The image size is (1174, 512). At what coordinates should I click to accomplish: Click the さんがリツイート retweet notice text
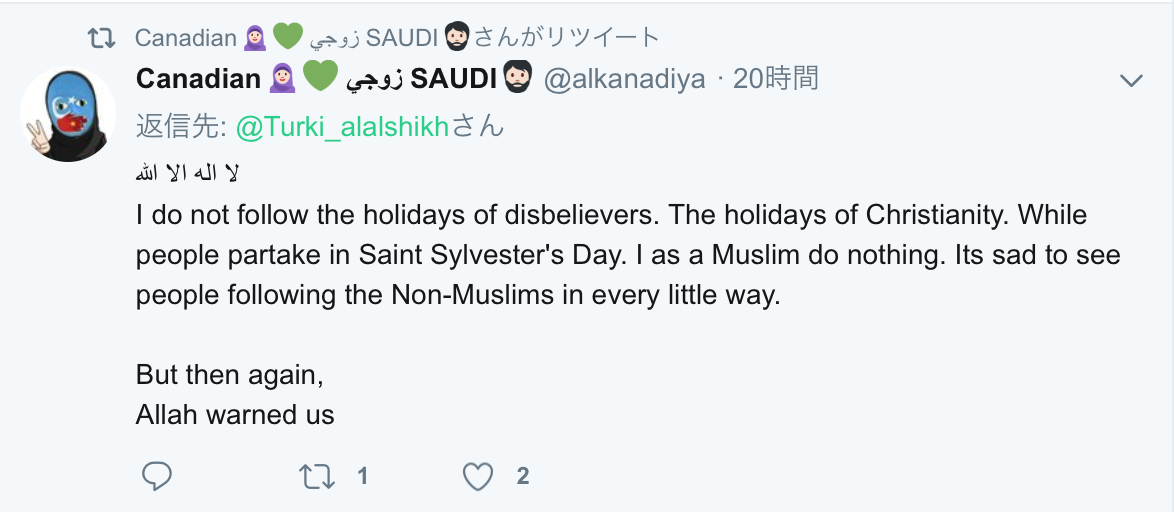(x=566, y=38)
